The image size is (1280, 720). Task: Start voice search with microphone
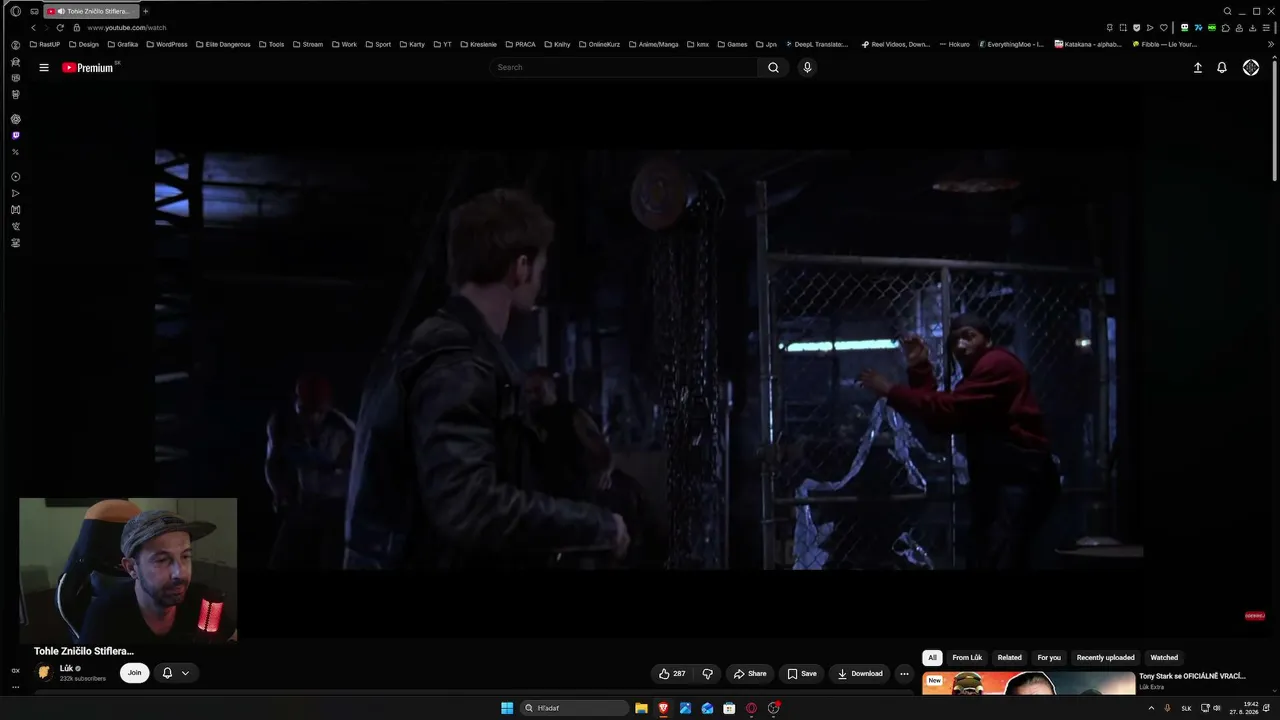point(807,68)
